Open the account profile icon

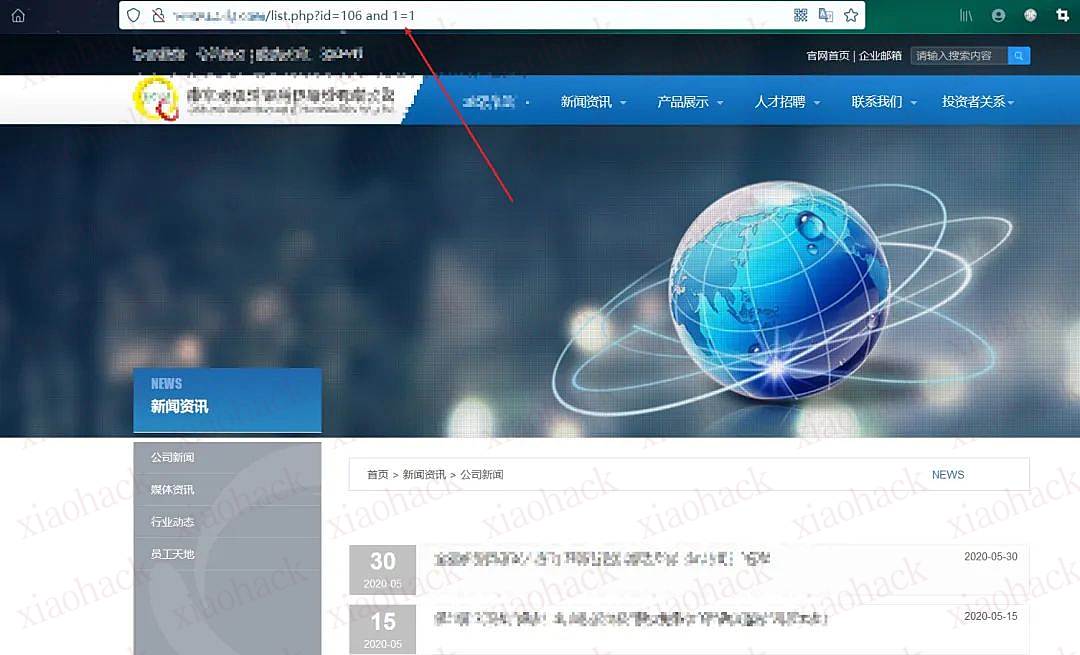coord(999,15)
